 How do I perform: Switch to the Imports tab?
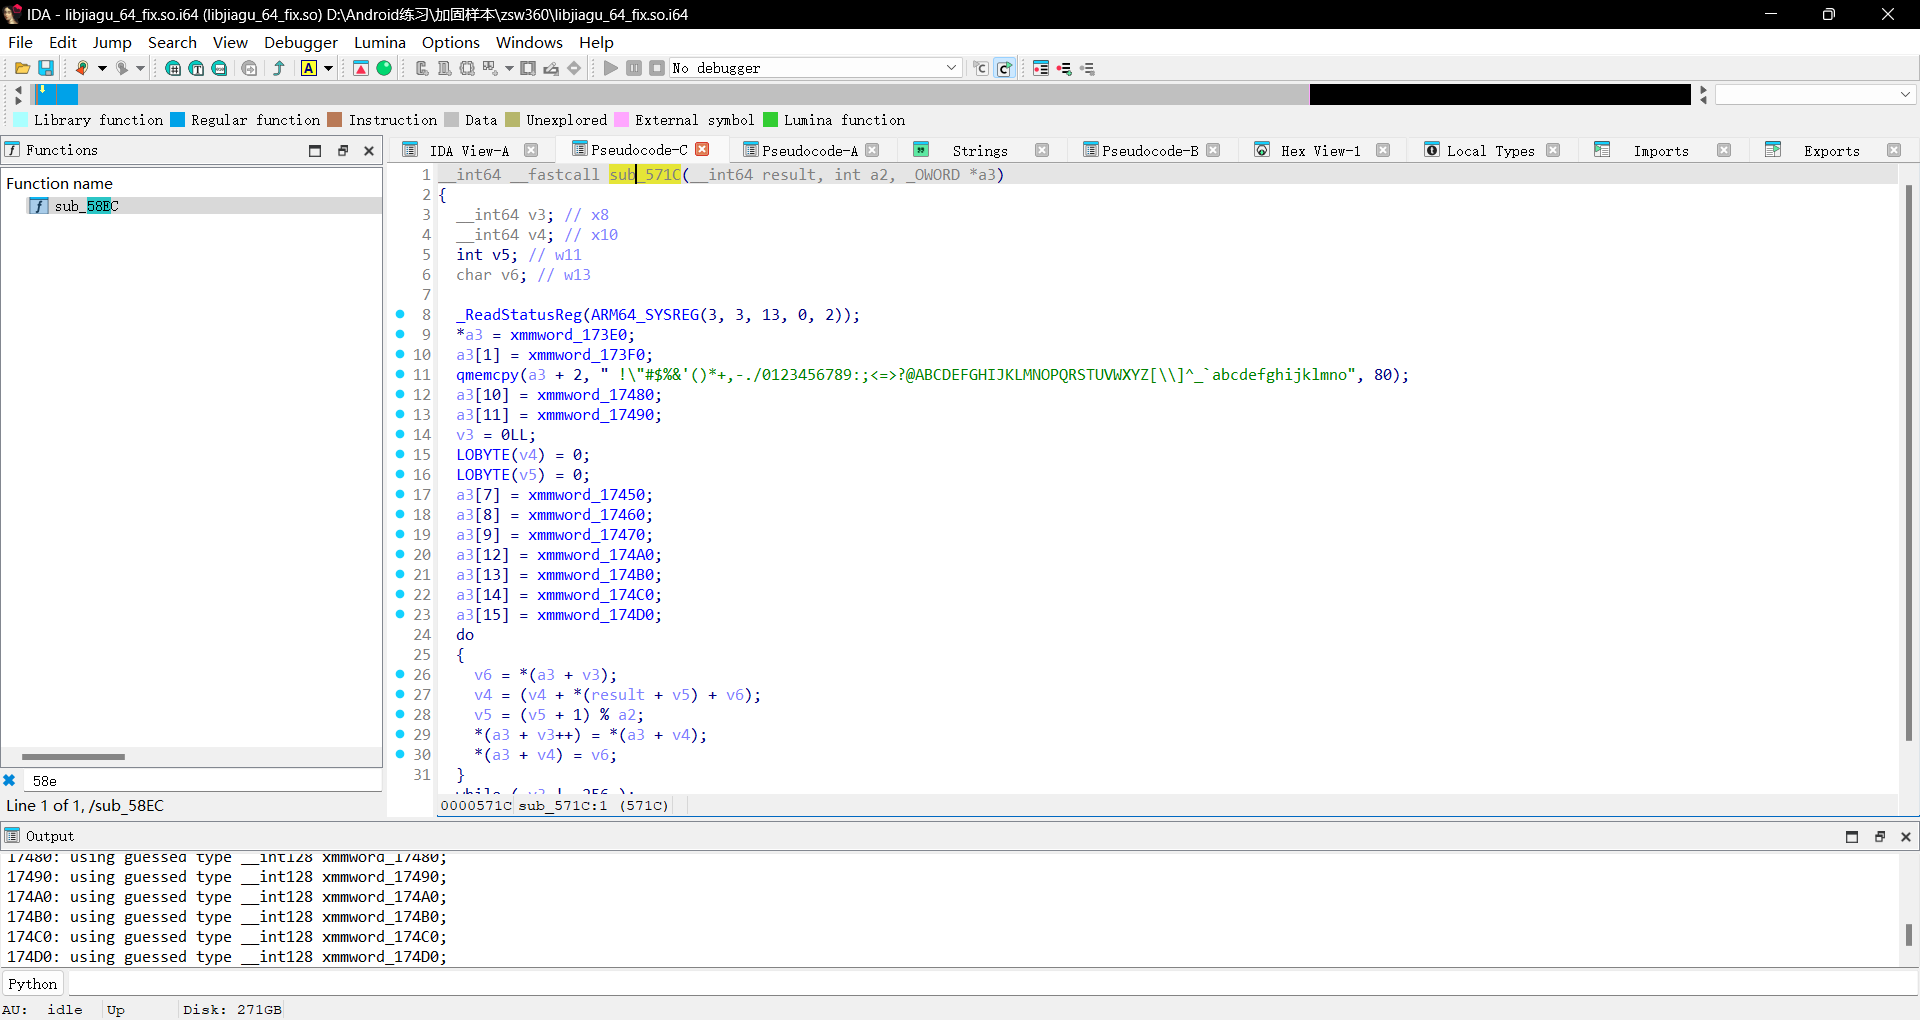click(1660, 150)
